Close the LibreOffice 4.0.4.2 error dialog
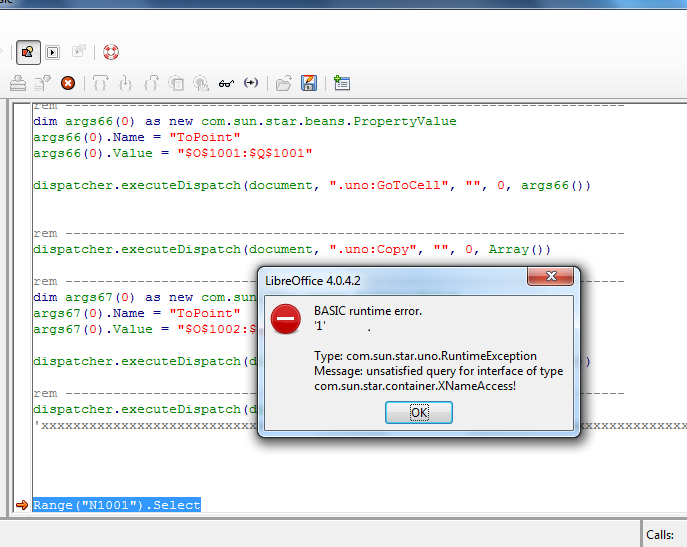 click(549, 279)
